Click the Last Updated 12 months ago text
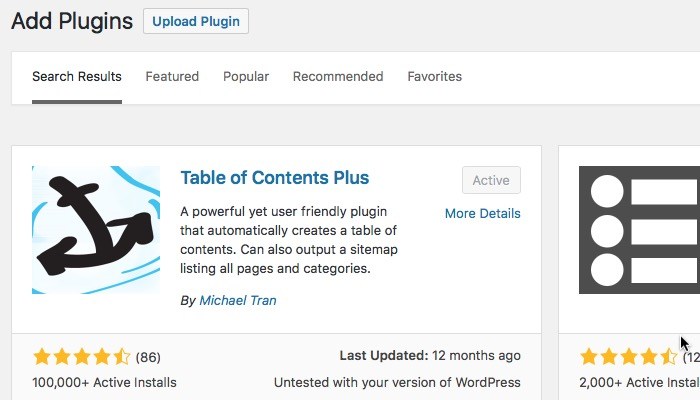The height and width of the screenshot is (400, 700). pyautogui.click(x=430, y=356)
